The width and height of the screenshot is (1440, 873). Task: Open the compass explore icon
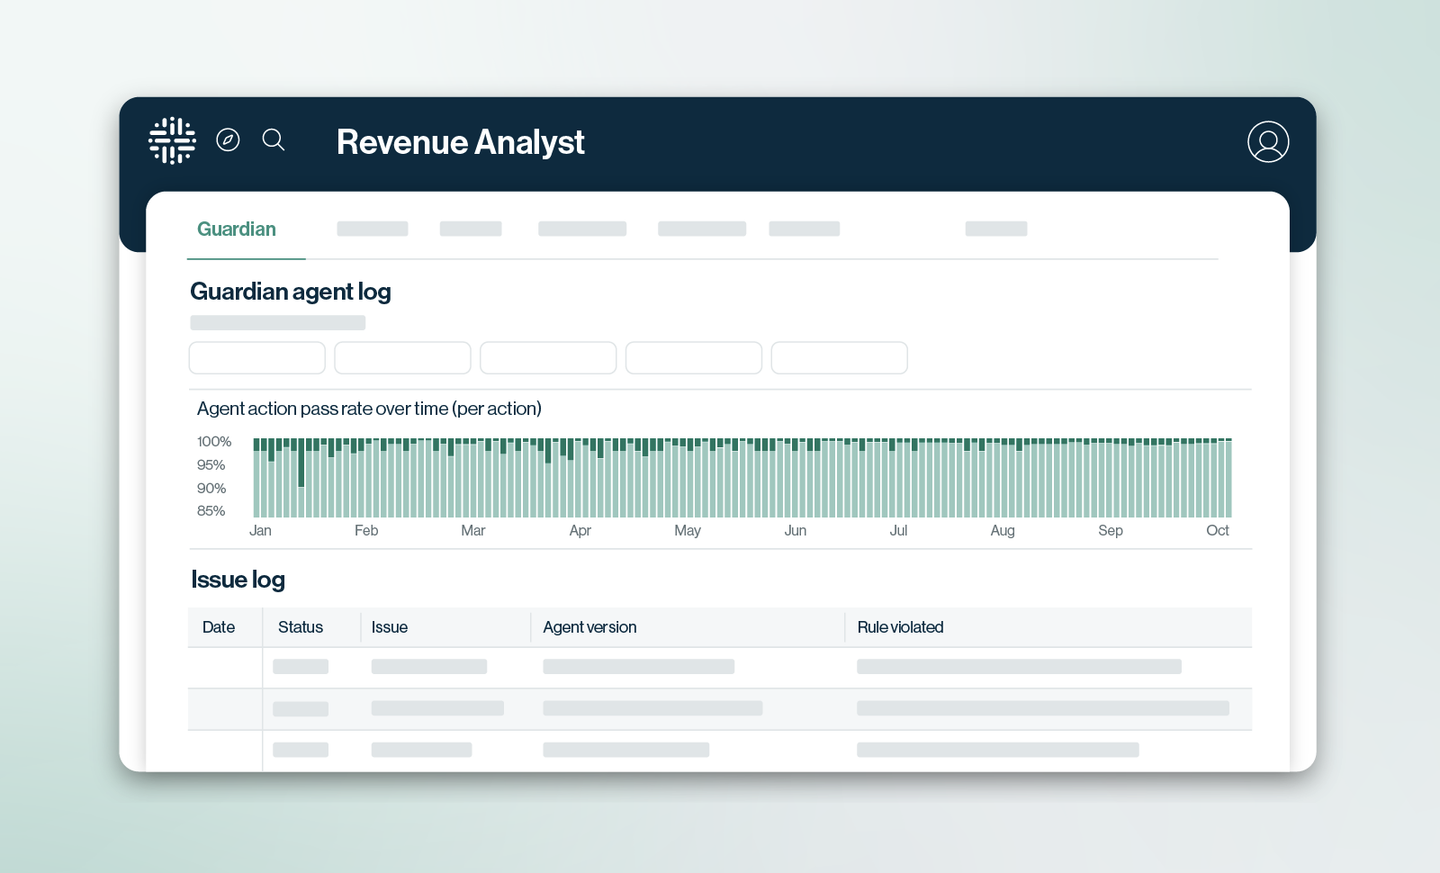point(228,140)
